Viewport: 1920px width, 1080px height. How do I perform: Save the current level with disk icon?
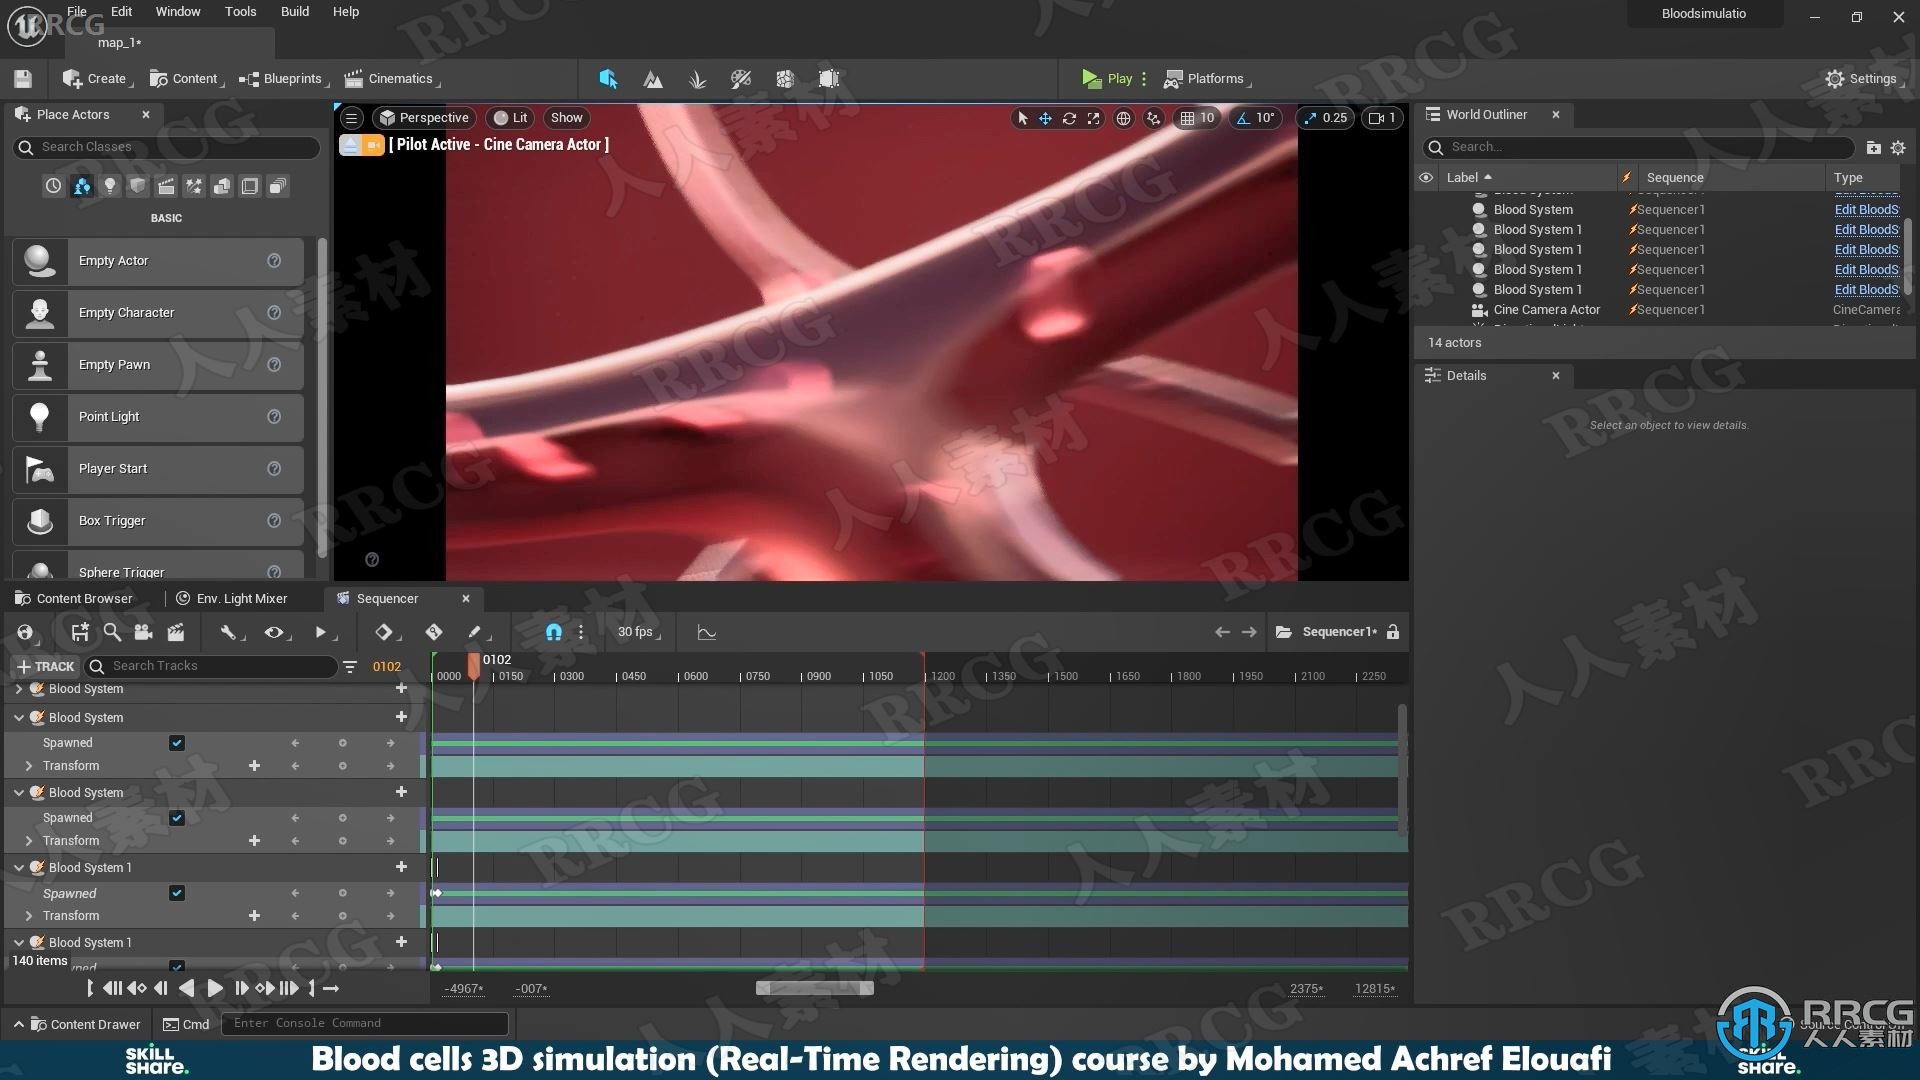pyautogui.click(x=23, y=79)
